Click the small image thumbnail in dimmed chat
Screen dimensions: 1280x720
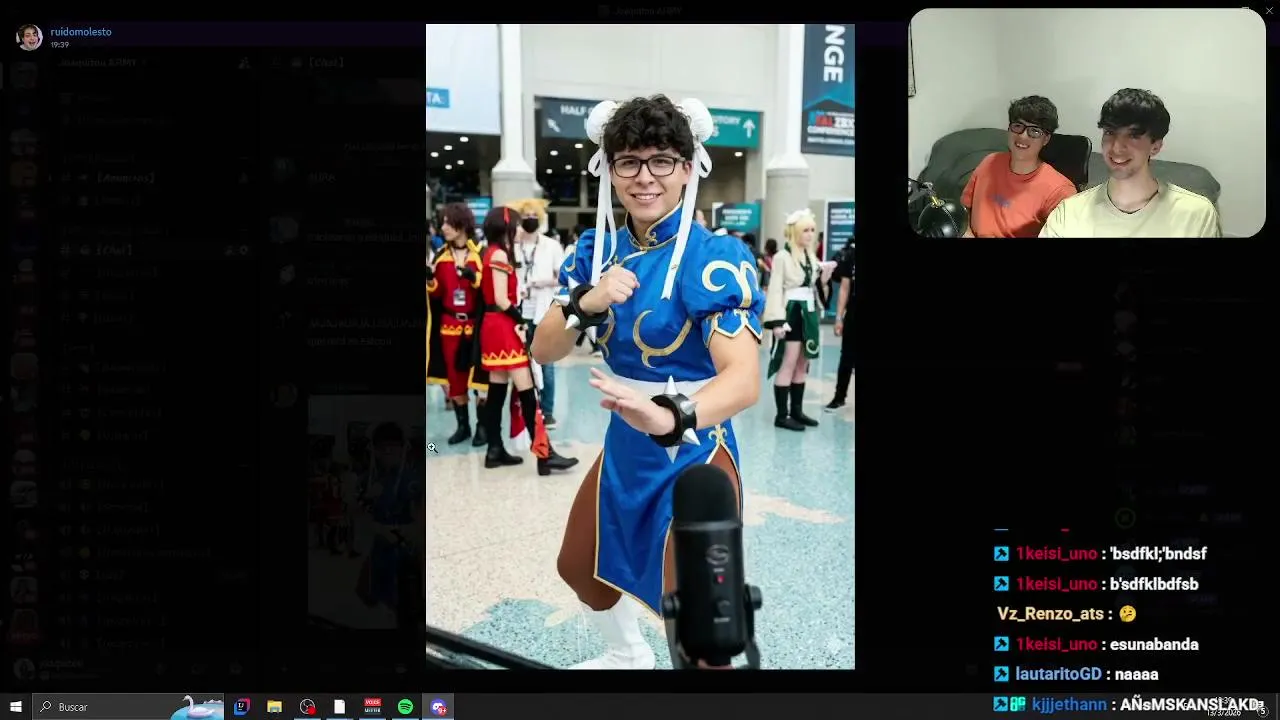tap(366, 510)
